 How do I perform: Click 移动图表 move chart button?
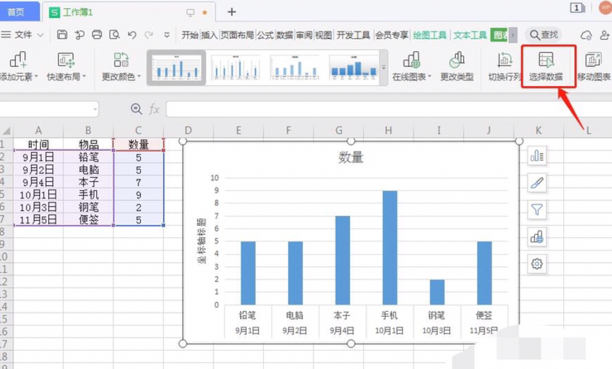point(594,66)
